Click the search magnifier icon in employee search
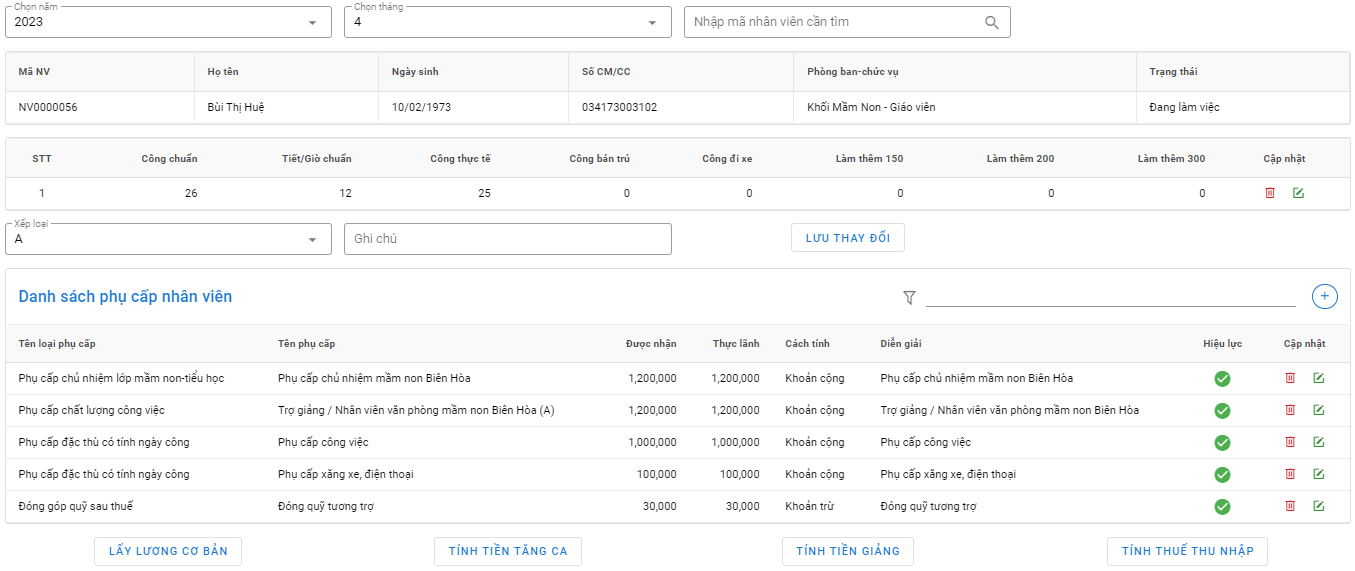This screenshot has height=571, width=1355. (x=991, y=22)
